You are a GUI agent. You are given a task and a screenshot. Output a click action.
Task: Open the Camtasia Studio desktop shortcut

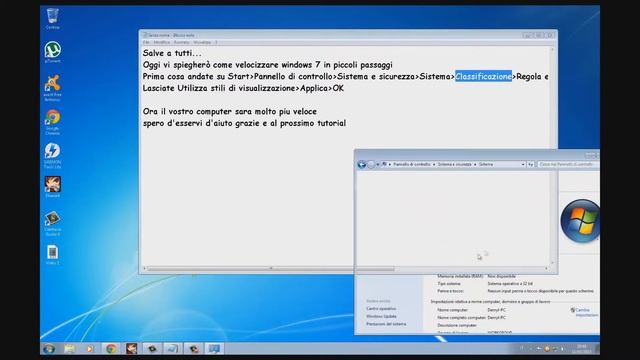[52, 223]
